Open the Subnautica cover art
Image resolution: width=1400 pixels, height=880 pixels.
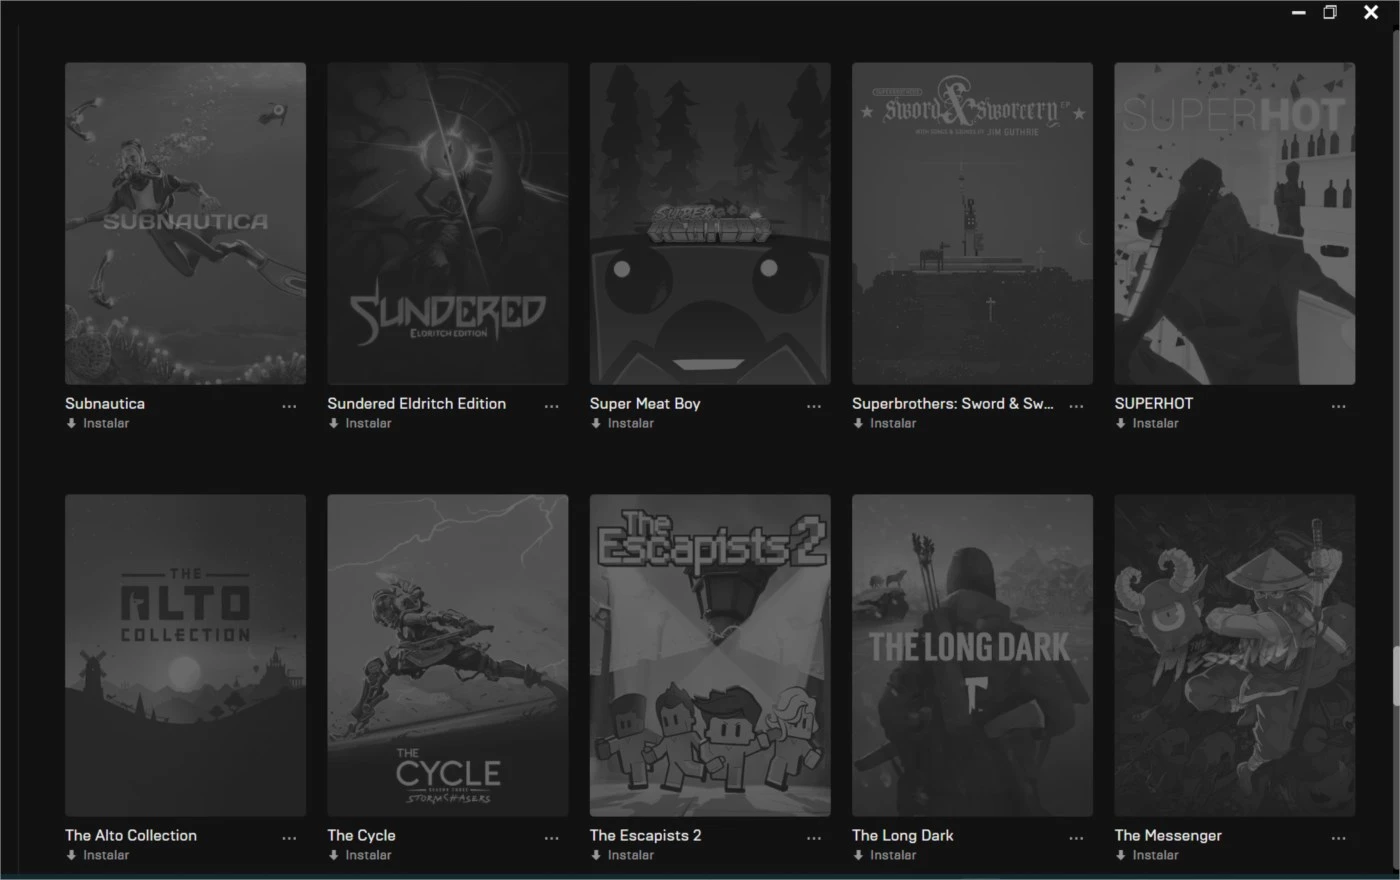pyautogui.click(x=185, y=223)
